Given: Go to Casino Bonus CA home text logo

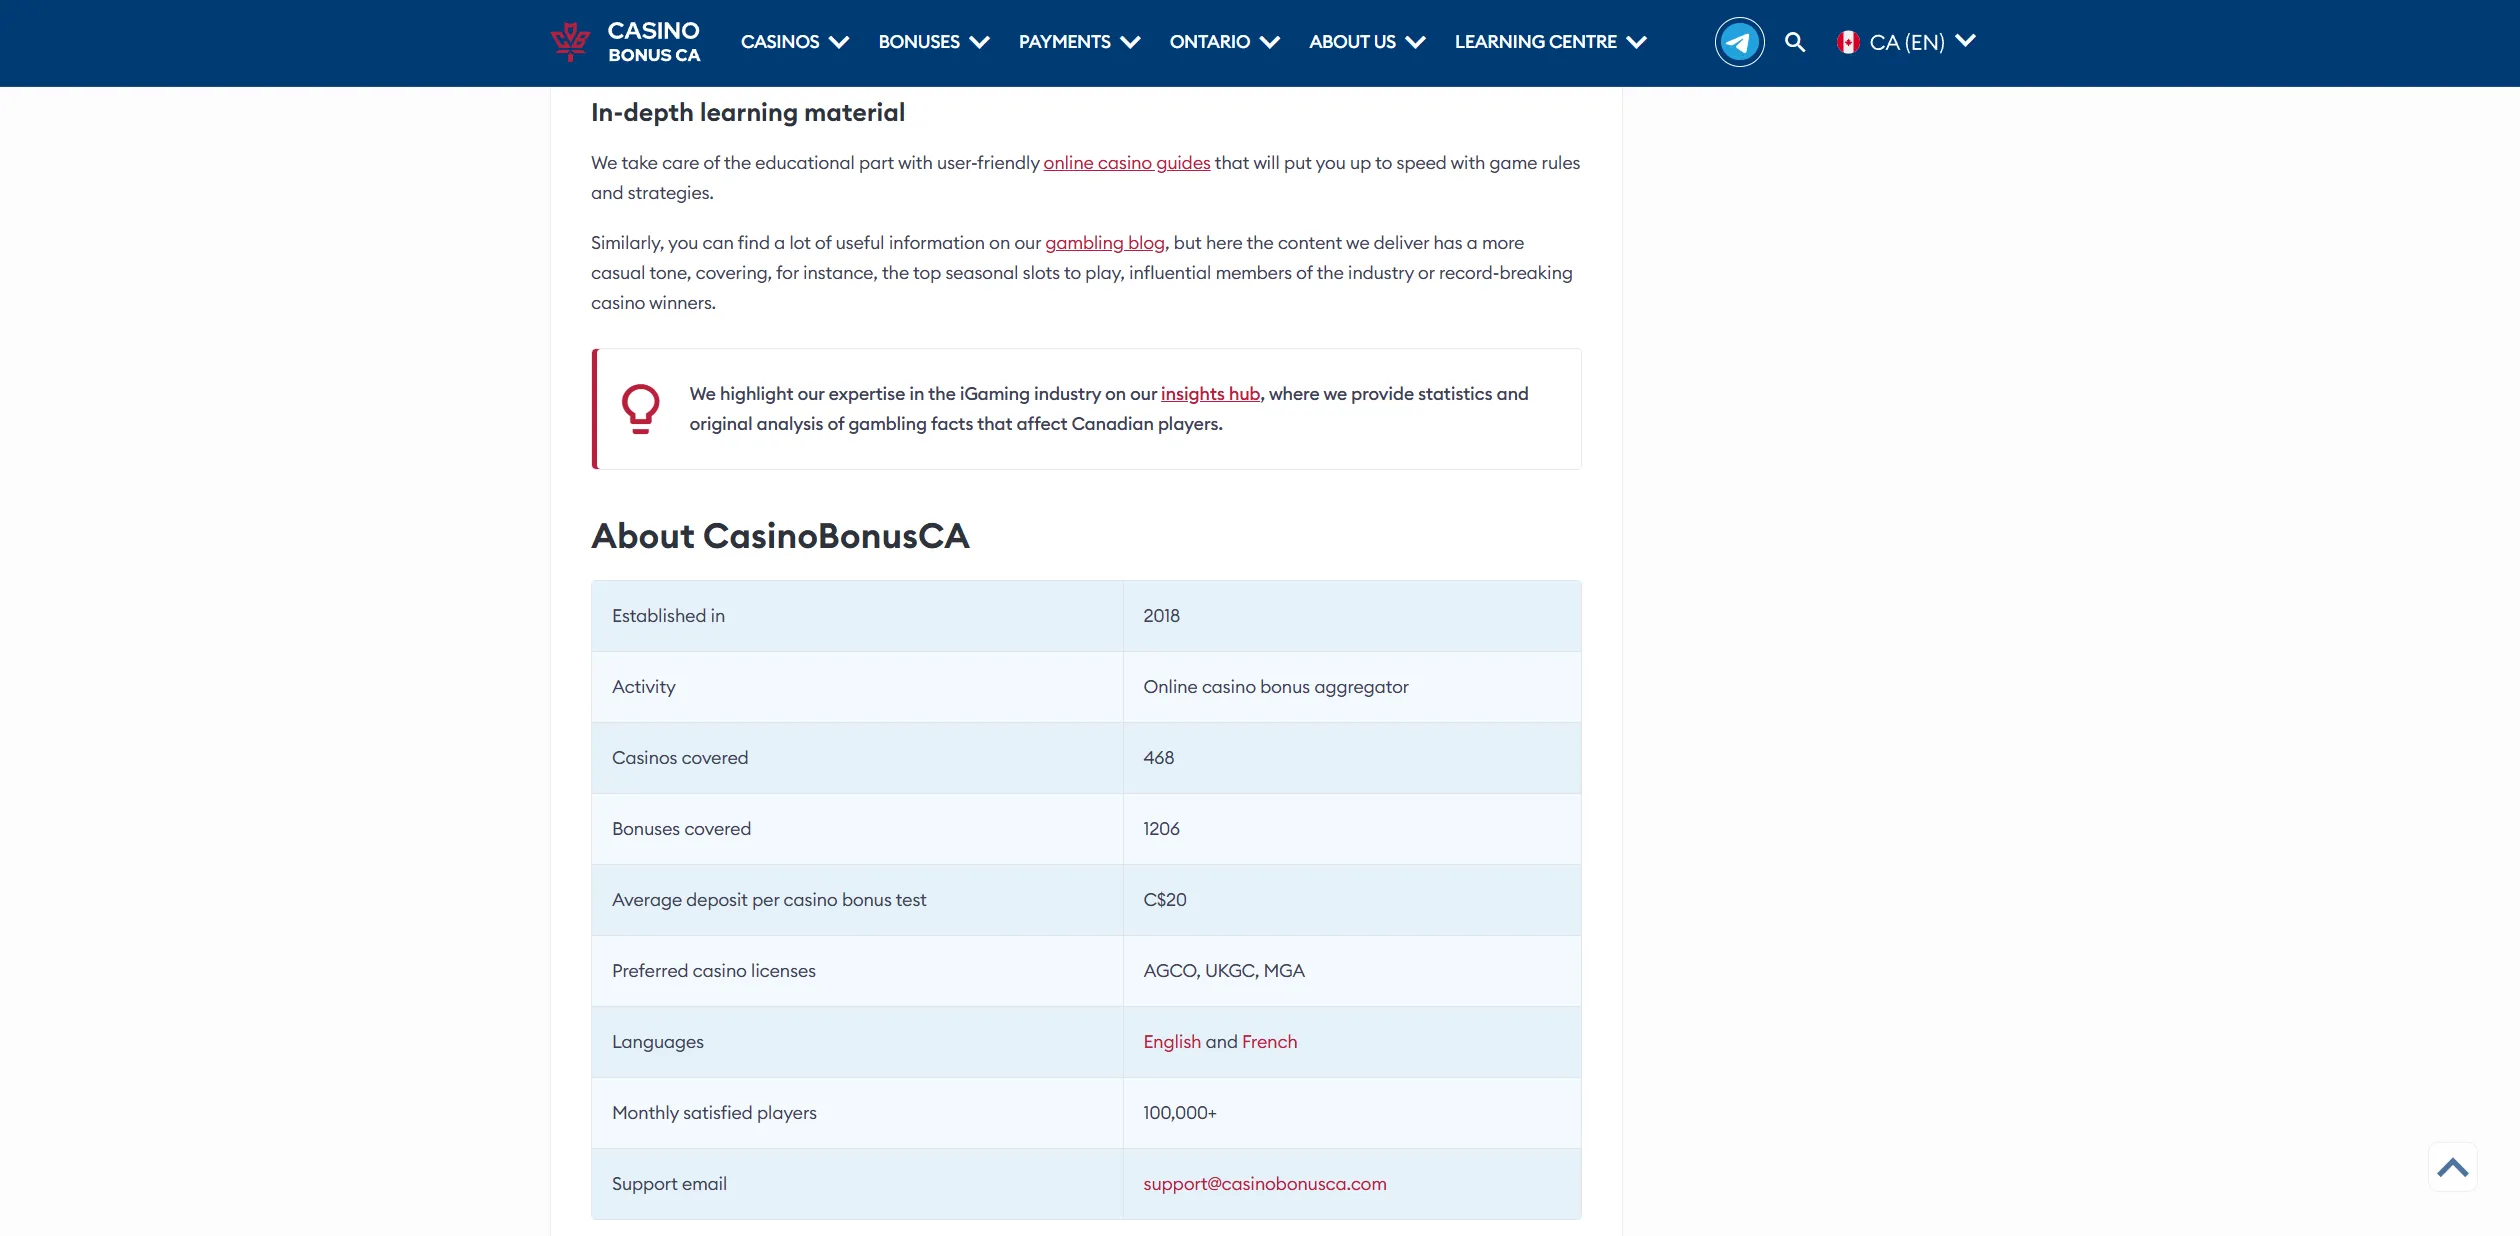Looking at the screenshot, I should coord(654,42).
